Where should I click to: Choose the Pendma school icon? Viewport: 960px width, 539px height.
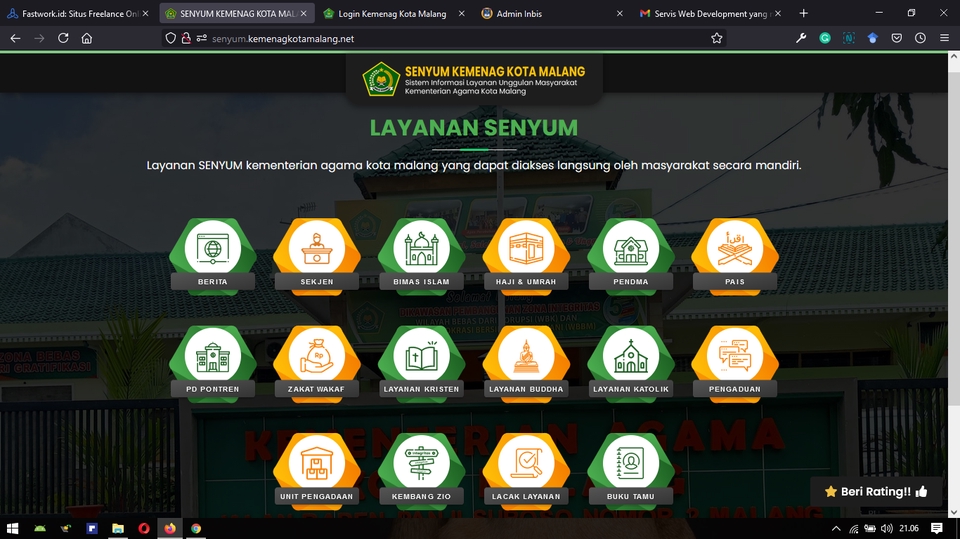coord(631,256)
